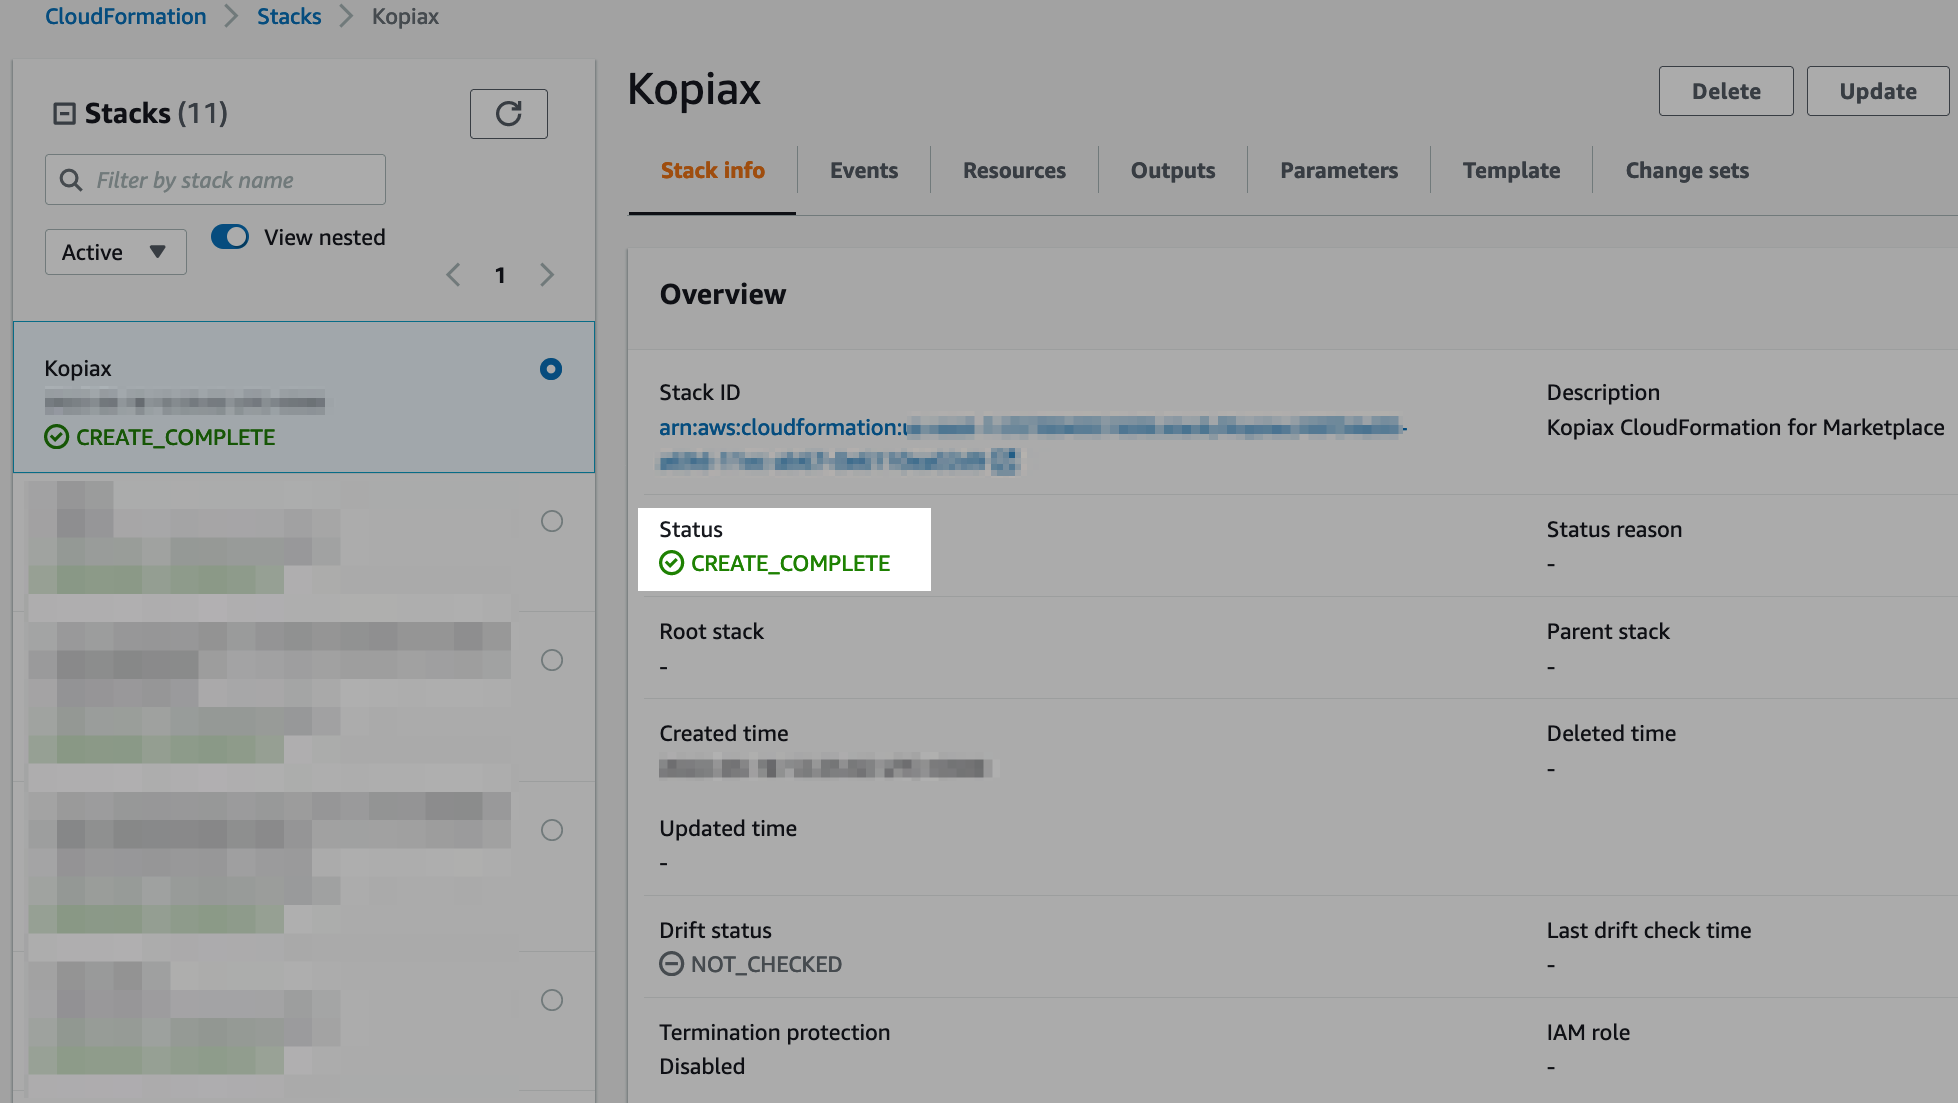Click the external link icon after Stack ID

(1005, 461)
